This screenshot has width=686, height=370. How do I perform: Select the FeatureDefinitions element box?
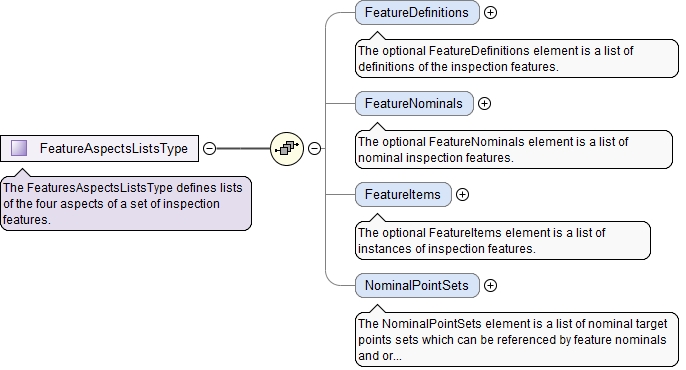tap(417, 13)
